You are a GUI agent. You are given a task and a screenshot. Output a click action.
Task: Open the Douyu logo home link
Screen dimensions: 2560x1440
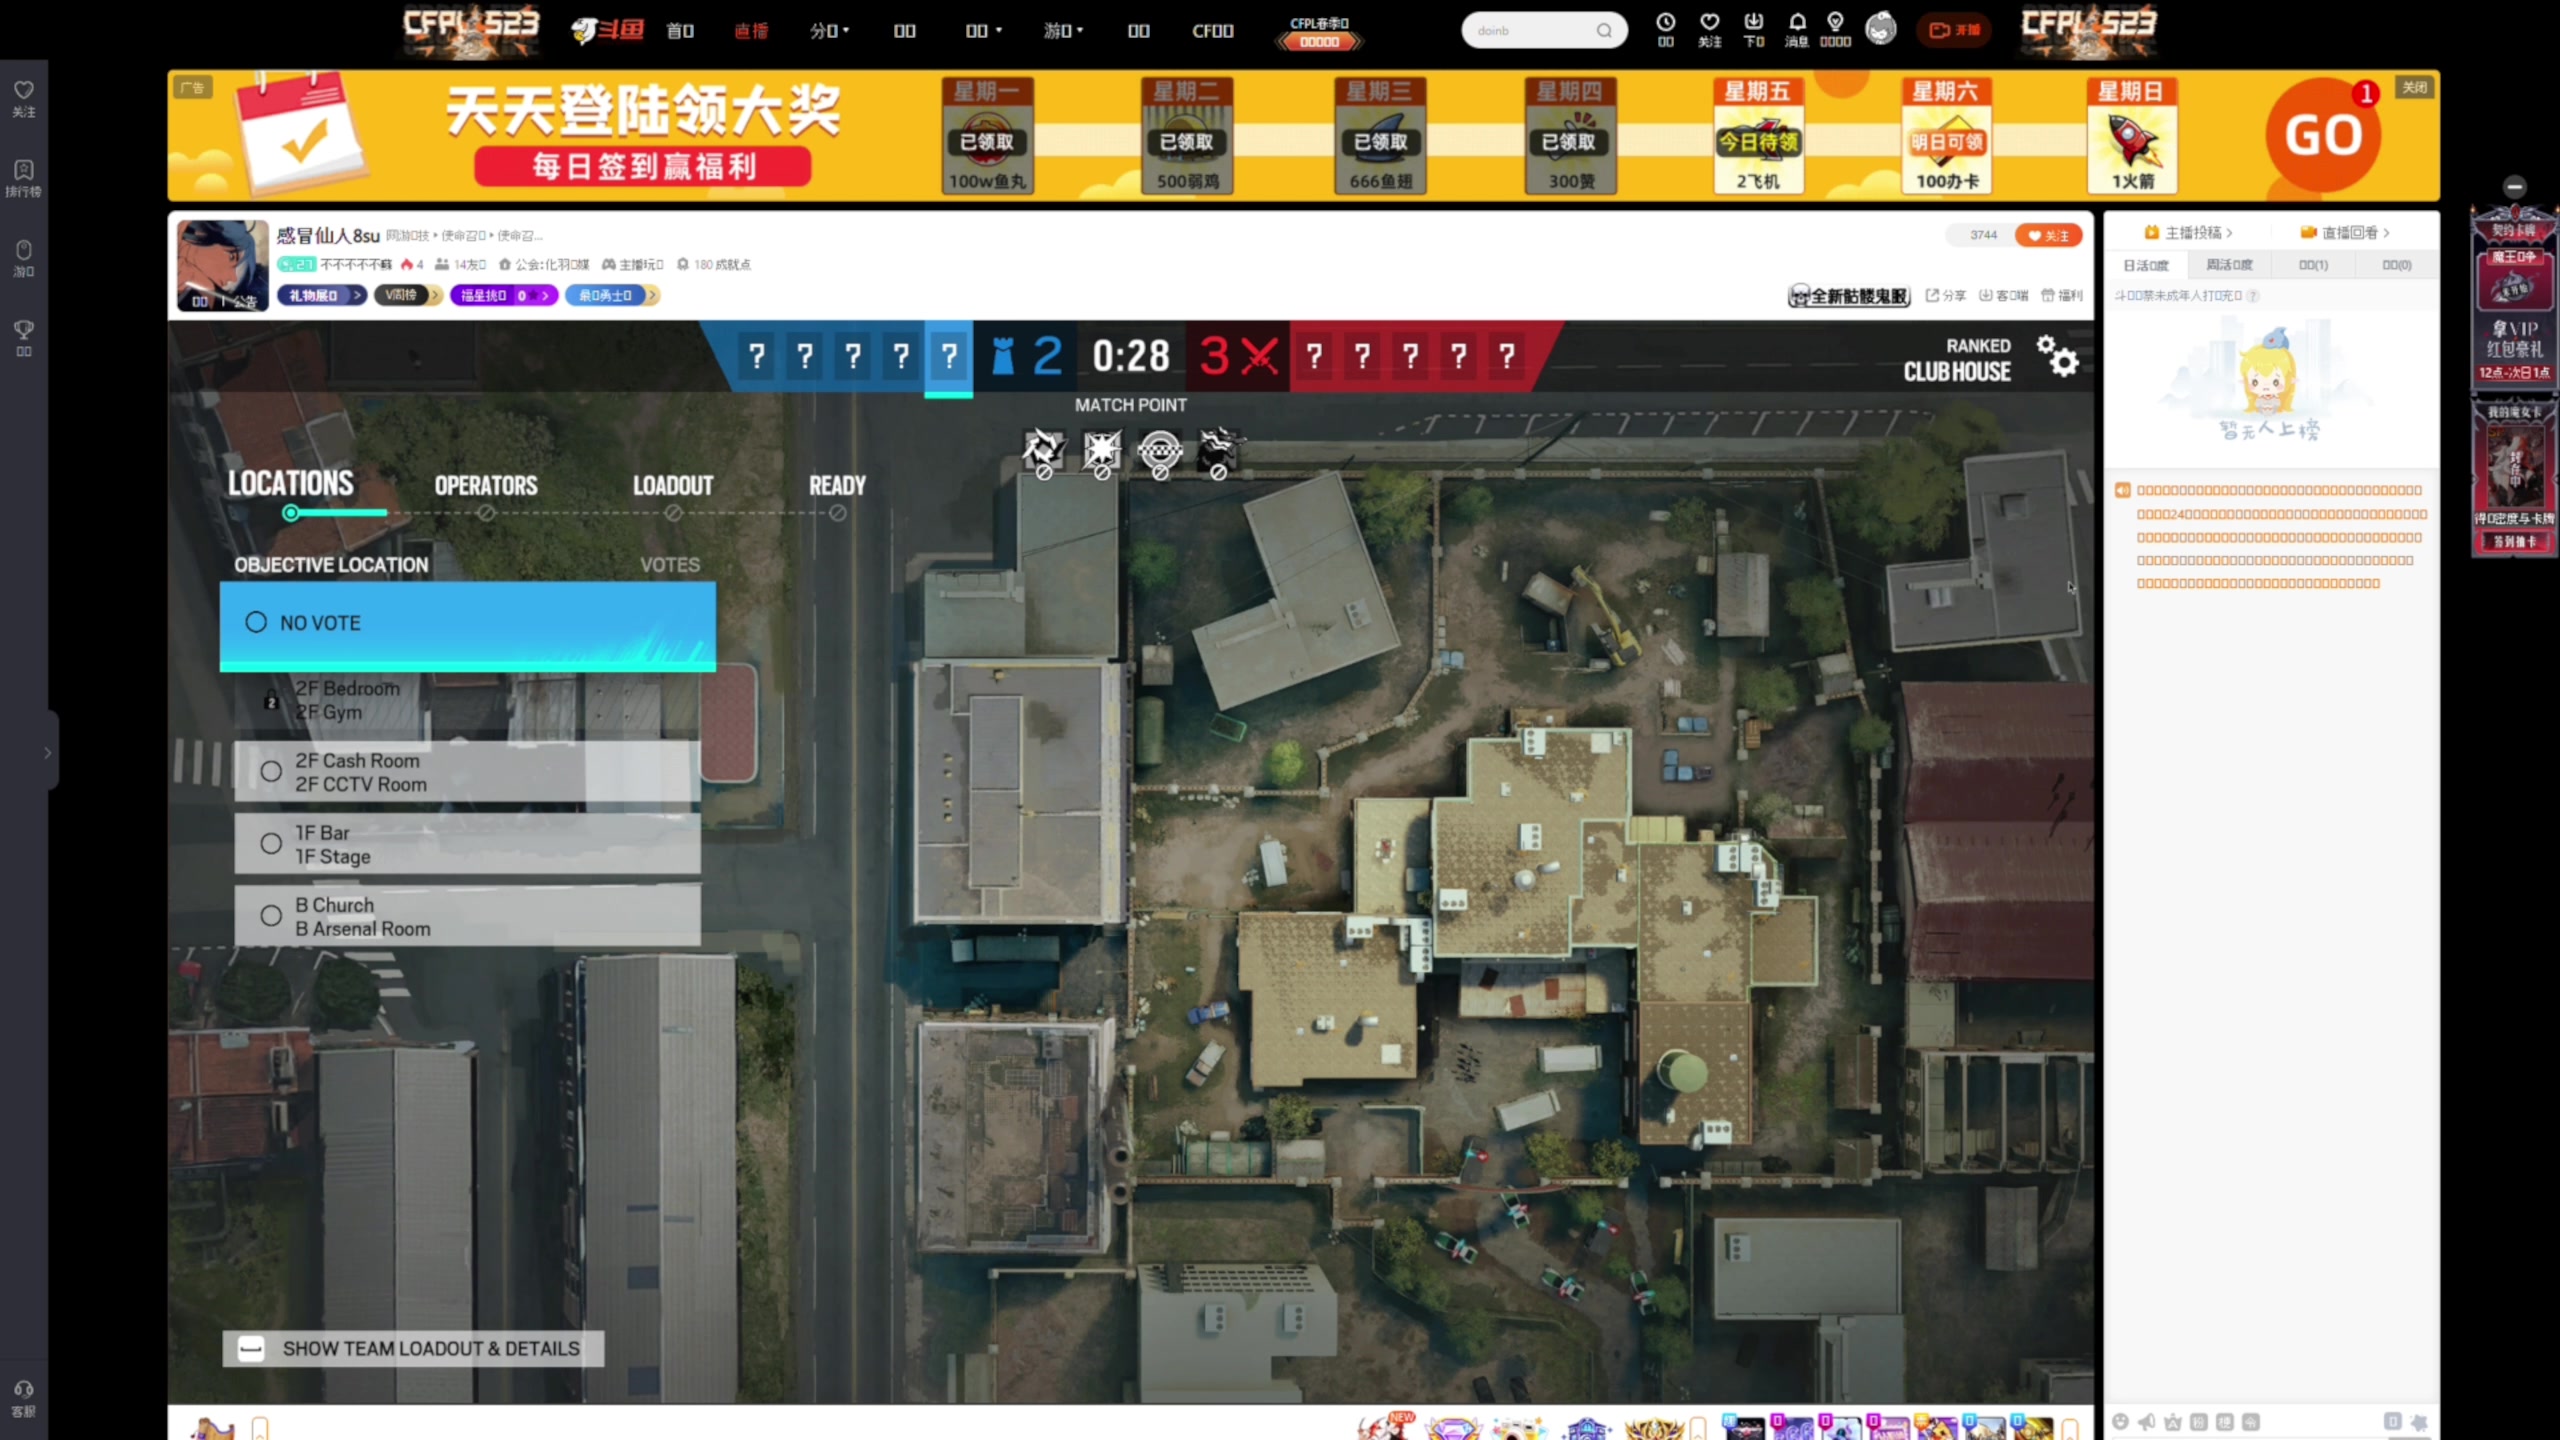tap(607, 30)
